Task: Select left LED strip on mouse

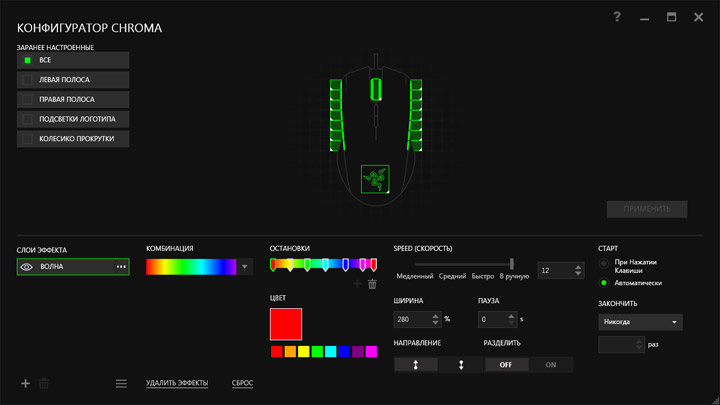Action: click(x=337, y=115)
